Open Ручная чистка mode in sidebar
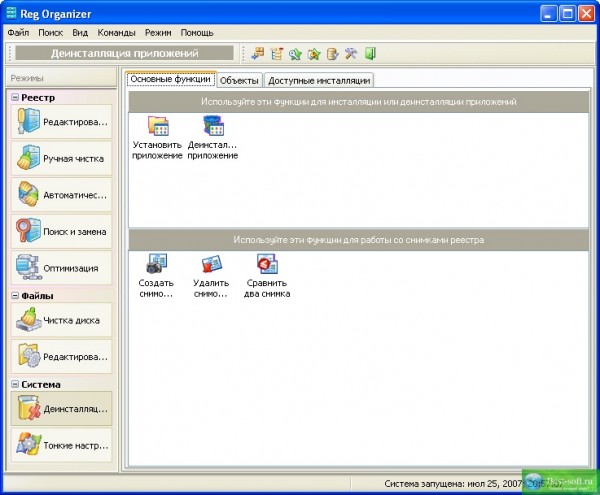This screenshot has width=600, height=495. tap(62, 157)
